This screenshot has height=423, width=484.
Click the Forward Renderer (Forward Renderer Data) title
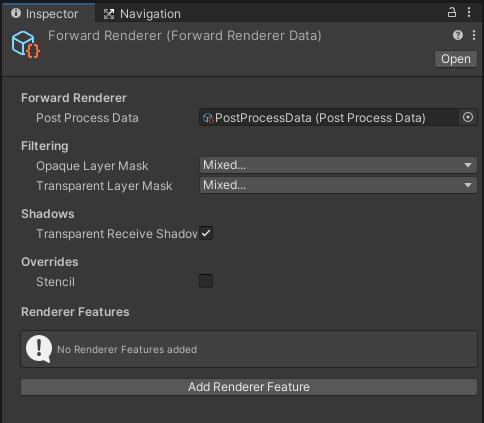185,36
